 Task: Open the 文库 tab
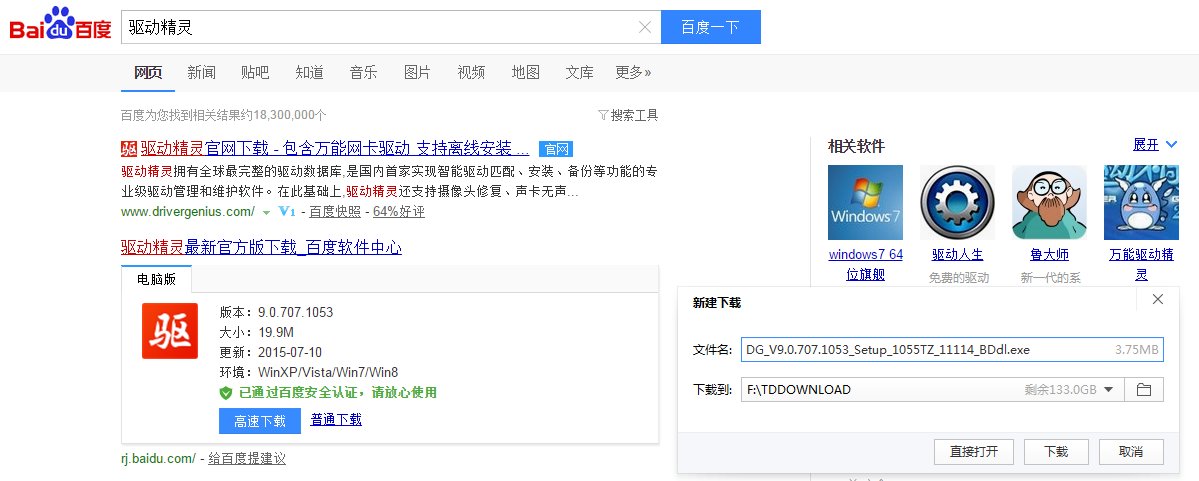click(579, 73)
